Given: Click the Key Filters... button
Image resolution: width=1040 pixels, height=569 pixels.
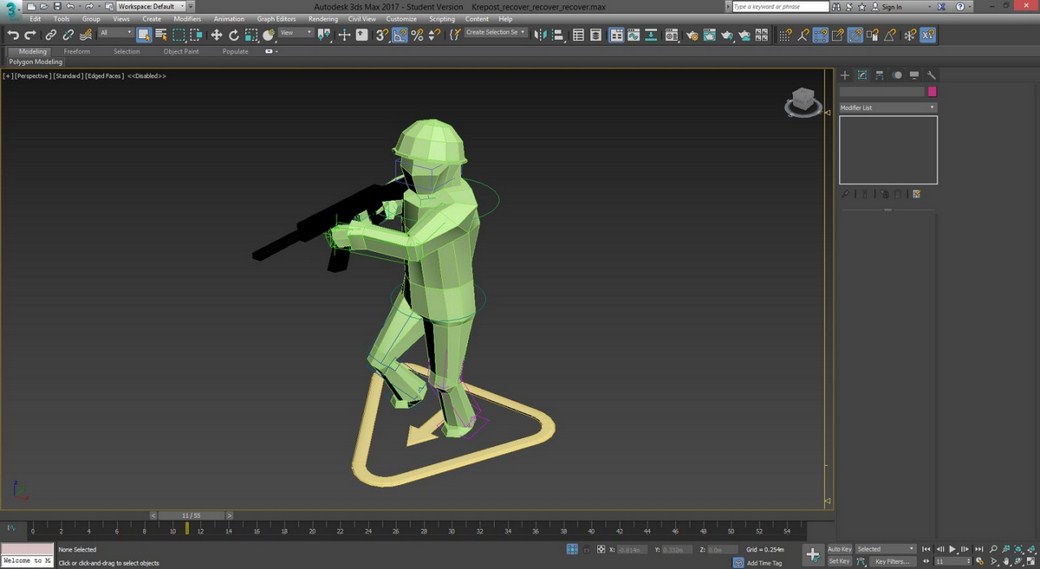Looking at the screenshot, I should 891,561.
